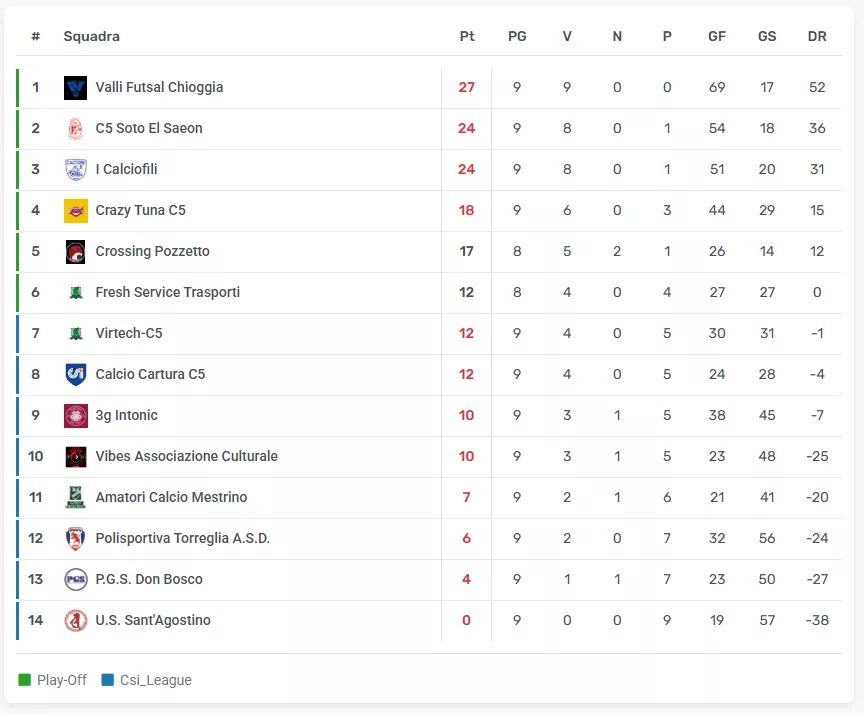Click Virtech-C5 points value 12
The width and height of the screenshot is (864, 715).
click(x=467, y=334)
